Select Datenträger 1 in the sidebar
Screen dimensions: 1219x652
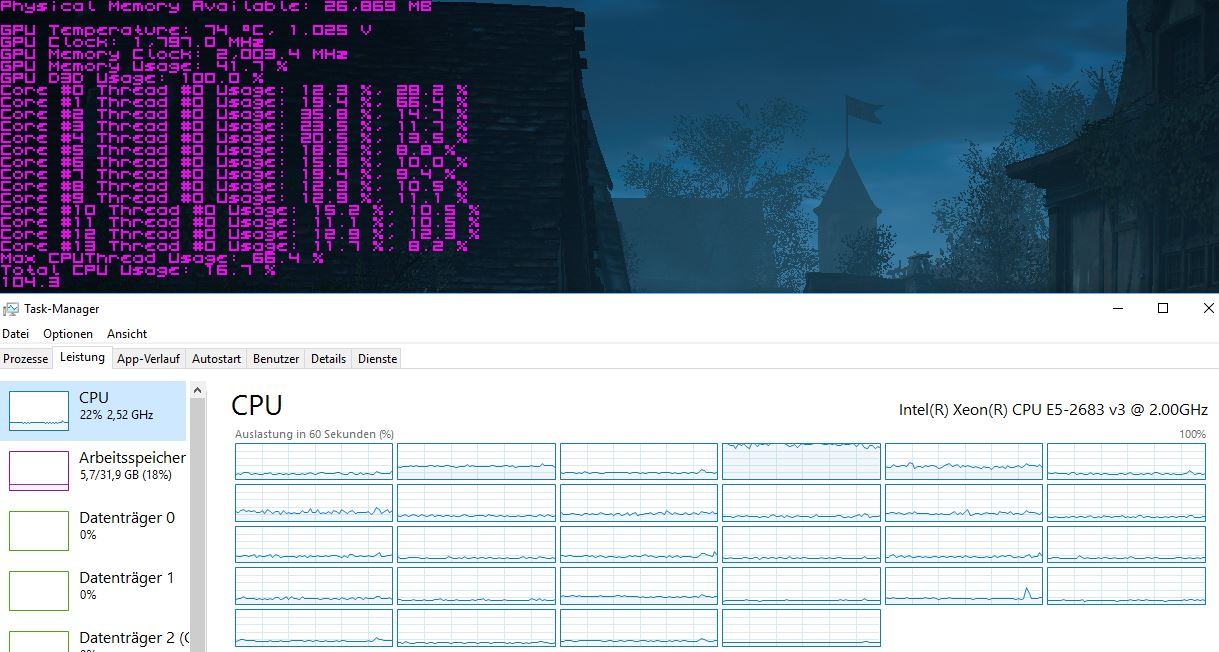[93, 590]
